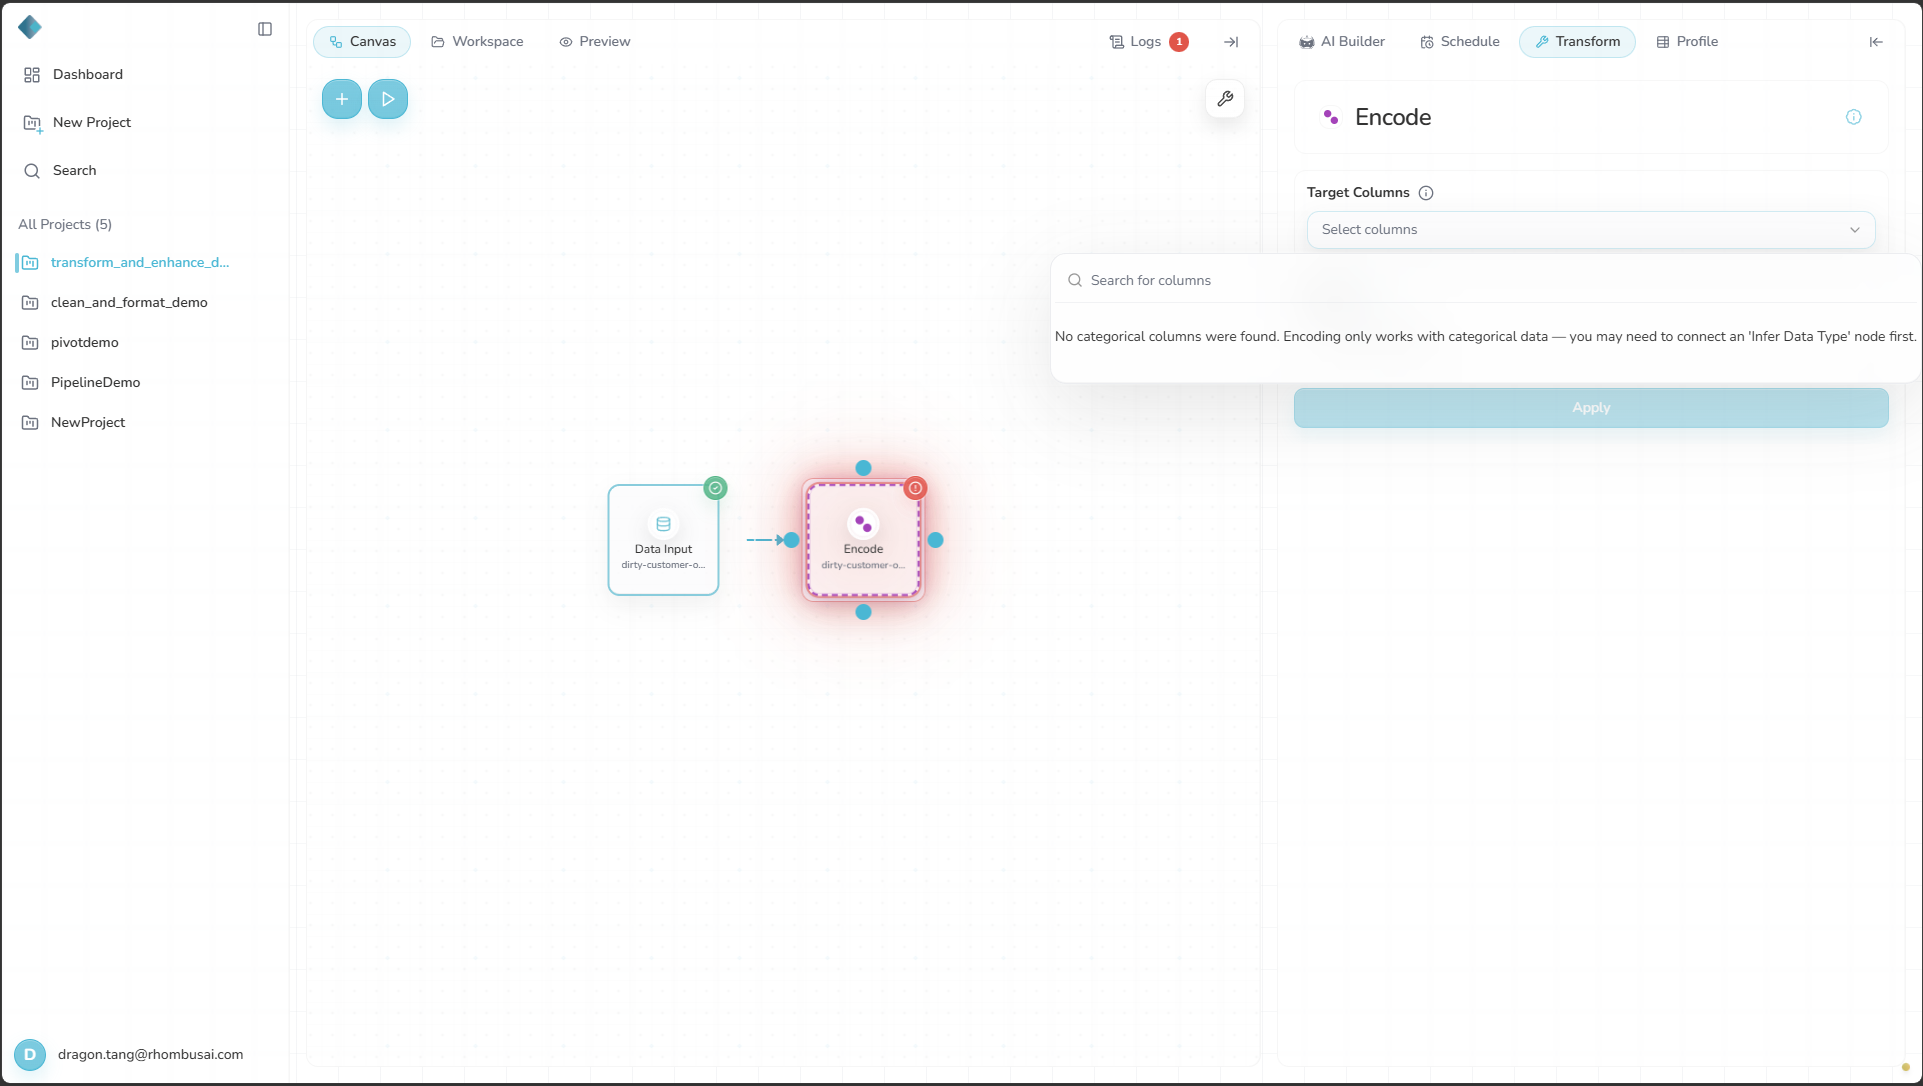1923x1086 pixels.
Task: Collapse right panel with arrow icon
Action: point(1876,42)
